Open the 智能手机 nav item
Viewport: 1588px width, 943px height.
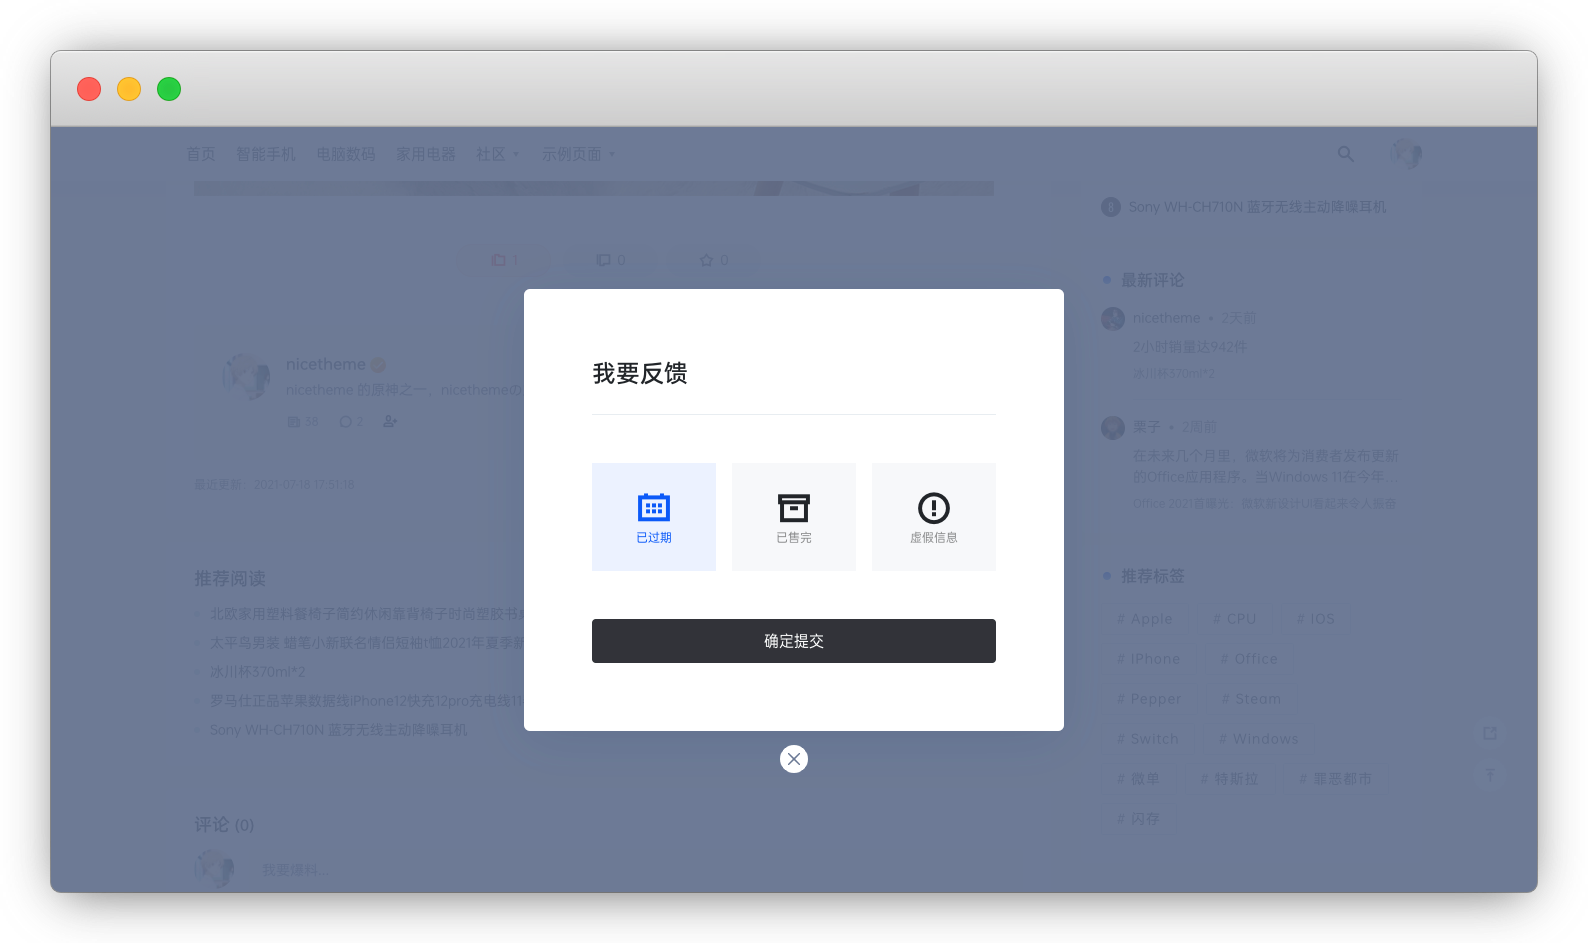pos(266,154)
